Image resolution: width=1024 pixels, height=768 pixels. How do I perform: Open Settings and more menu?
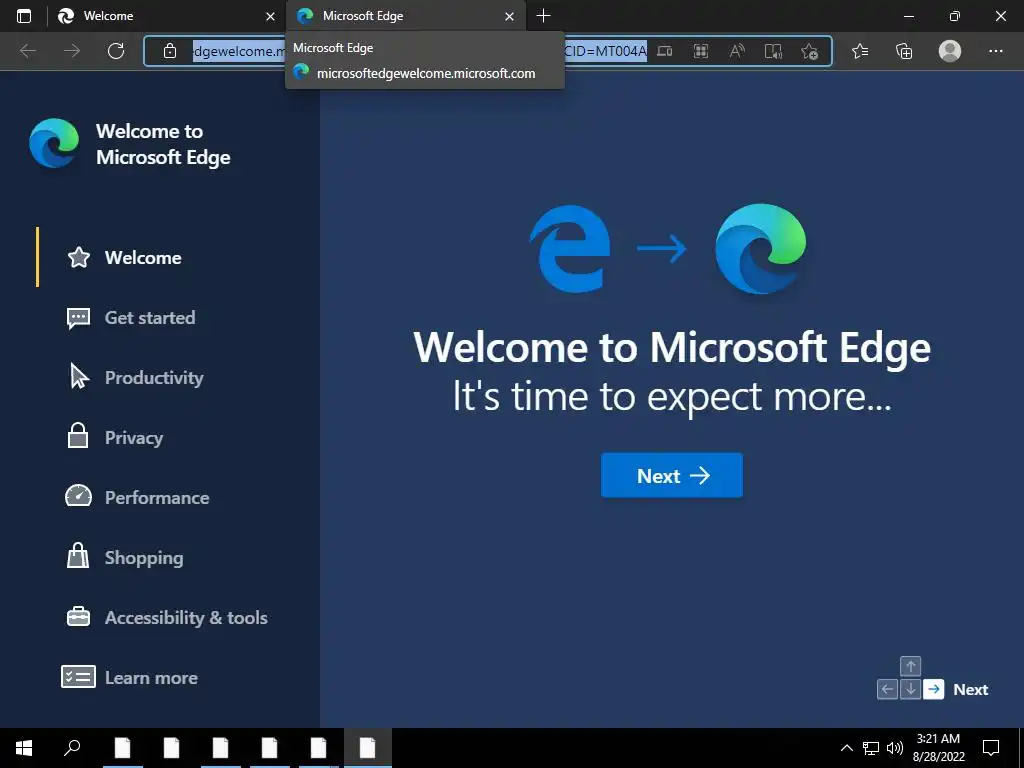[x=995, y=51]
